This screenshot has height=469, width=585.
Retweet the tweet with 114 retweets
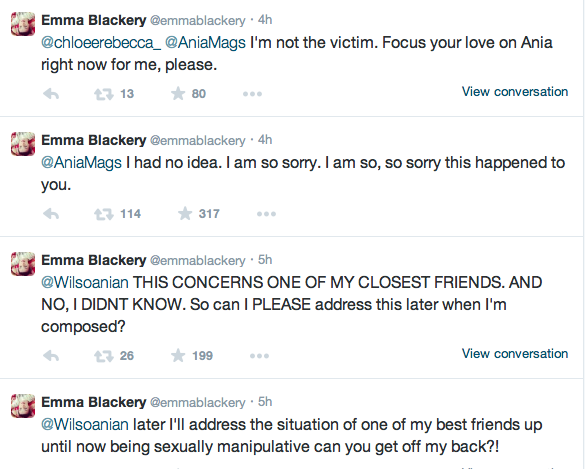pos(104,214)
